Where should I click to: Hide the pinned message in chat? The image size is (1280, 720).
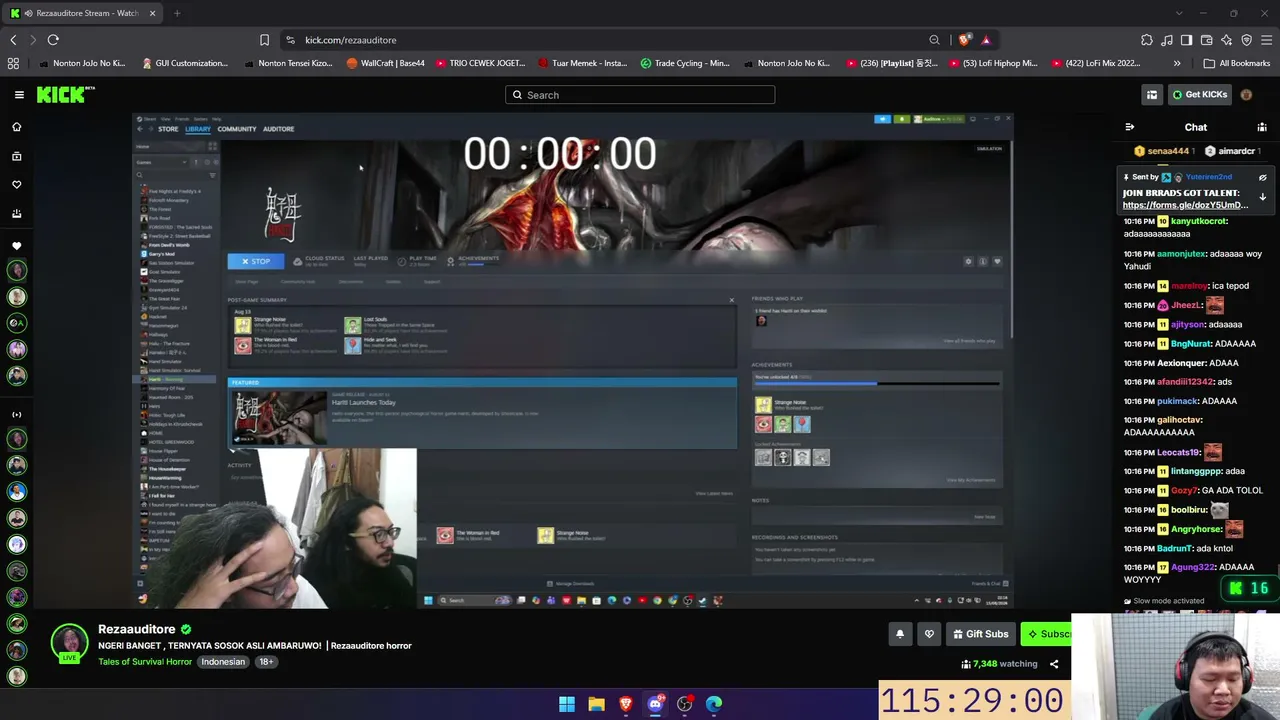click(1262, 177)
